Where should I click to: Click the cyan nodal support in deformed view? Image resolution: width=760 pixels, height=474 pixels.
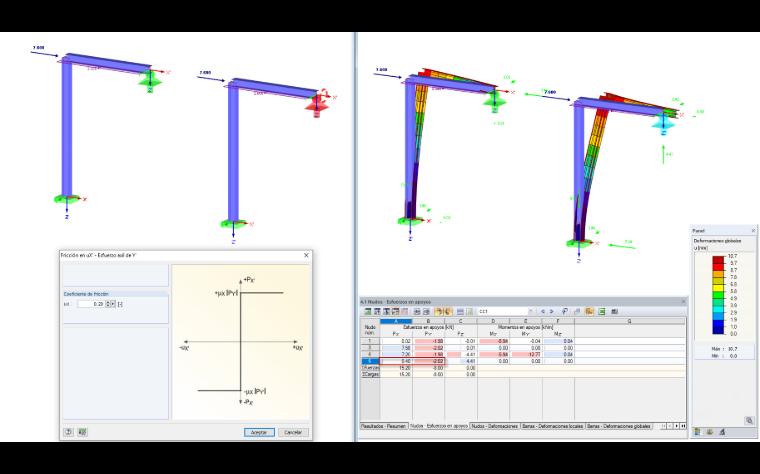pos(663,123)
